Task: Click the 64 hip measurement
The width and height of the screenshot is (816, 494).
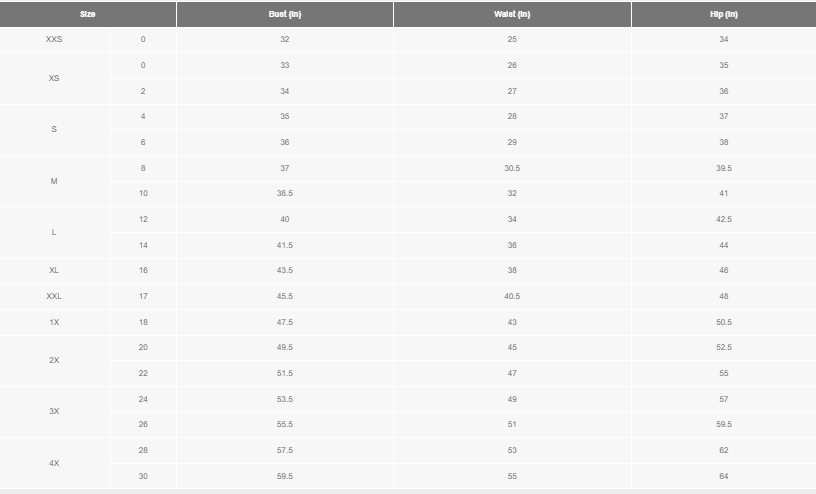Action: [x=723, y=476]
